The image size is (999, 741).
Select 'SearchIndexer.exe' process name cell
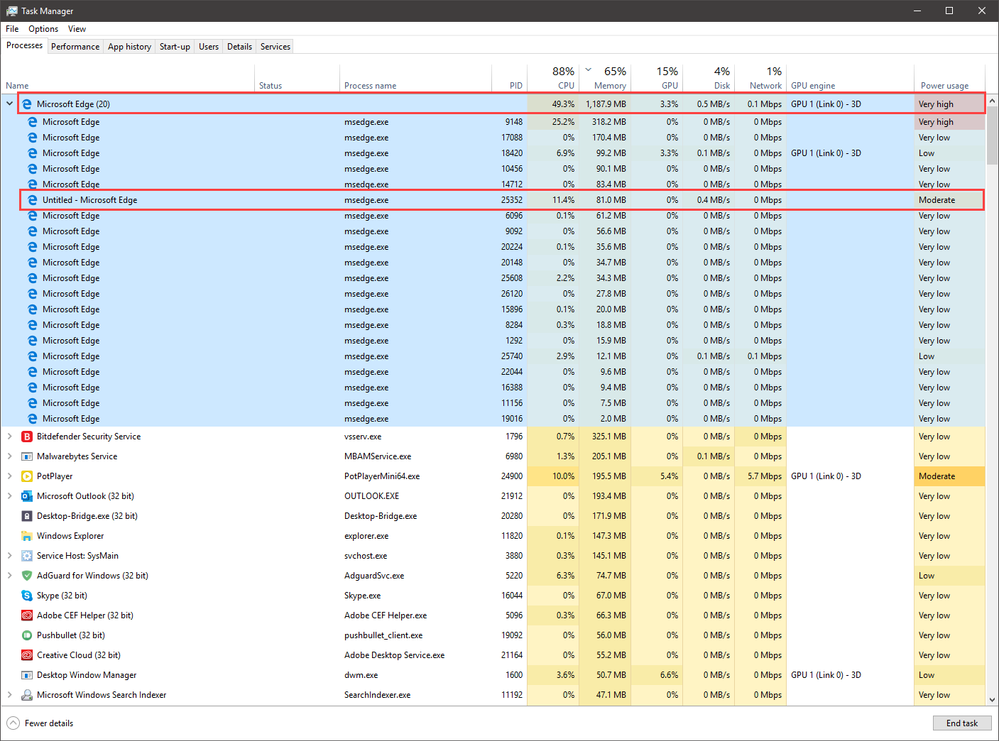coord(377,694)
